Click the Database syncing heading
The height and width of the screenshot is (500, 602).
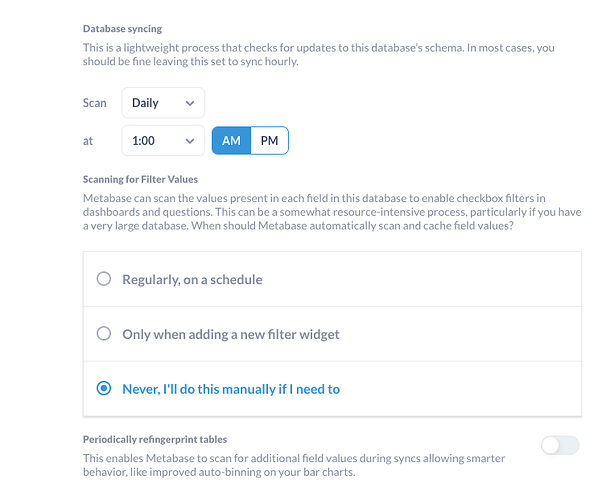coord(122,29)
